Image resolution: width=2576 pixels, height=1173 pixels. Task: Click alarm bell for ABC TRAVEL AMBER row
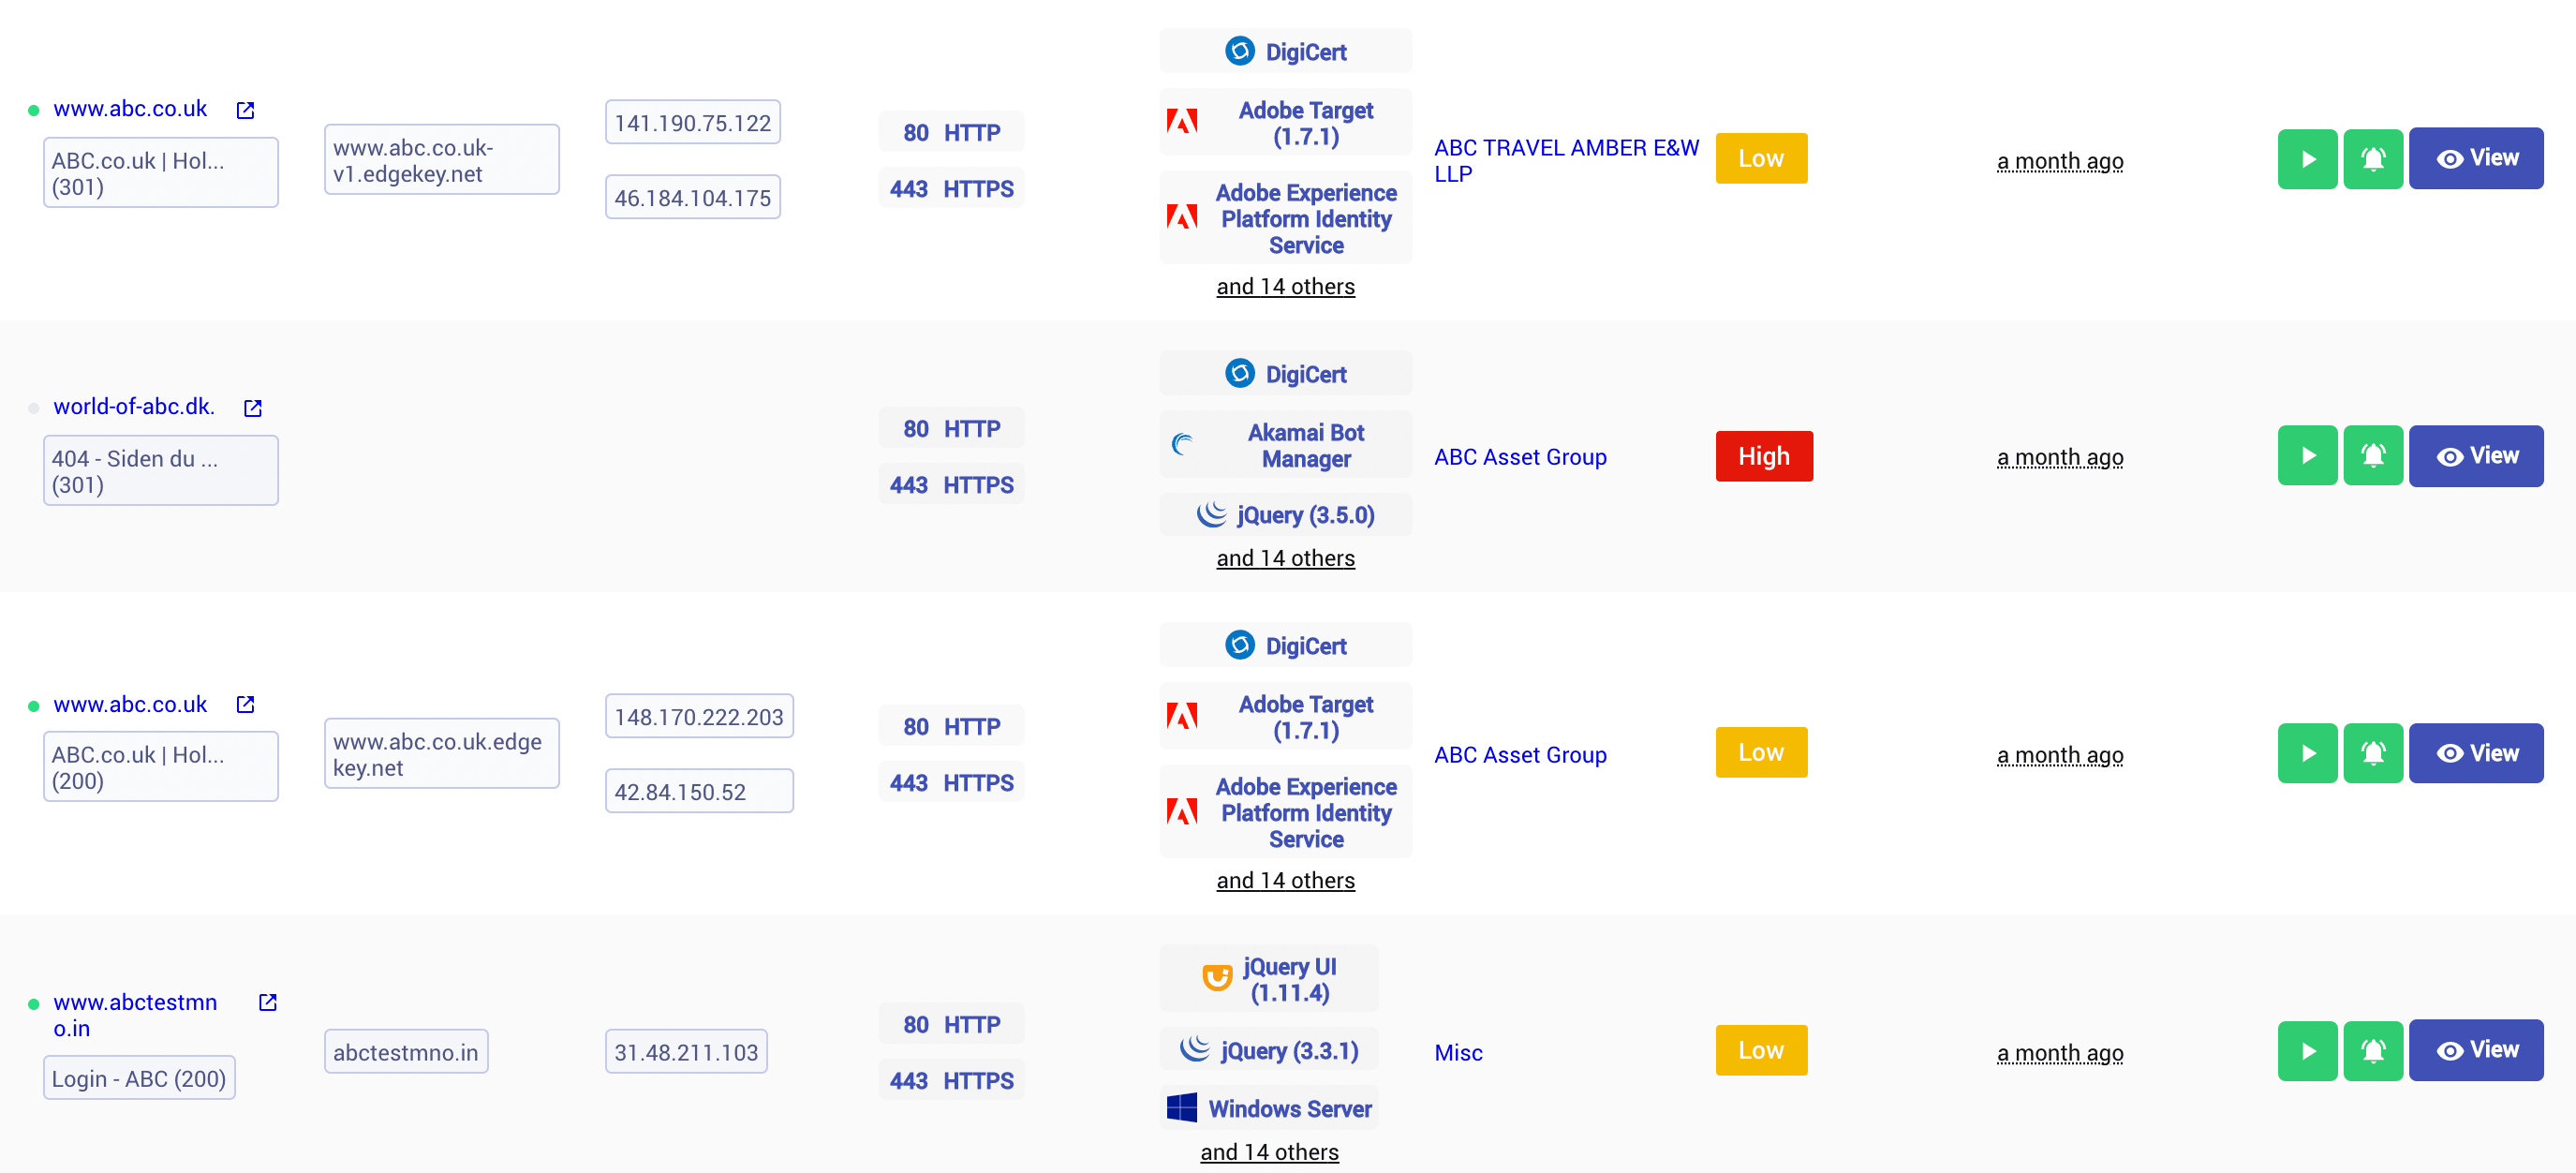pos(2373,158)
